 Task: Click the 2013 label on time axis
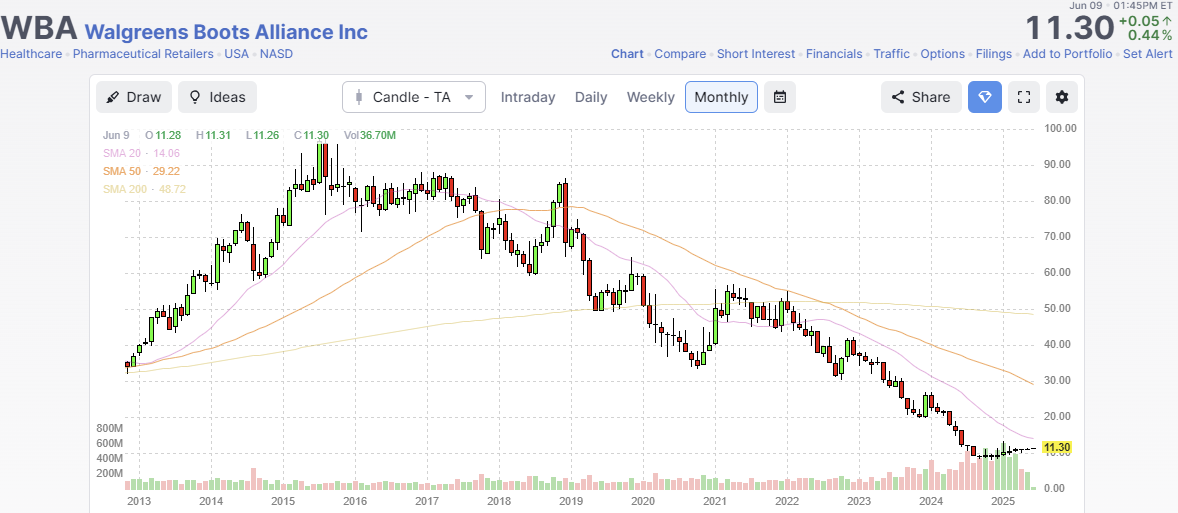pyautogui.click(x=139, y=501)
